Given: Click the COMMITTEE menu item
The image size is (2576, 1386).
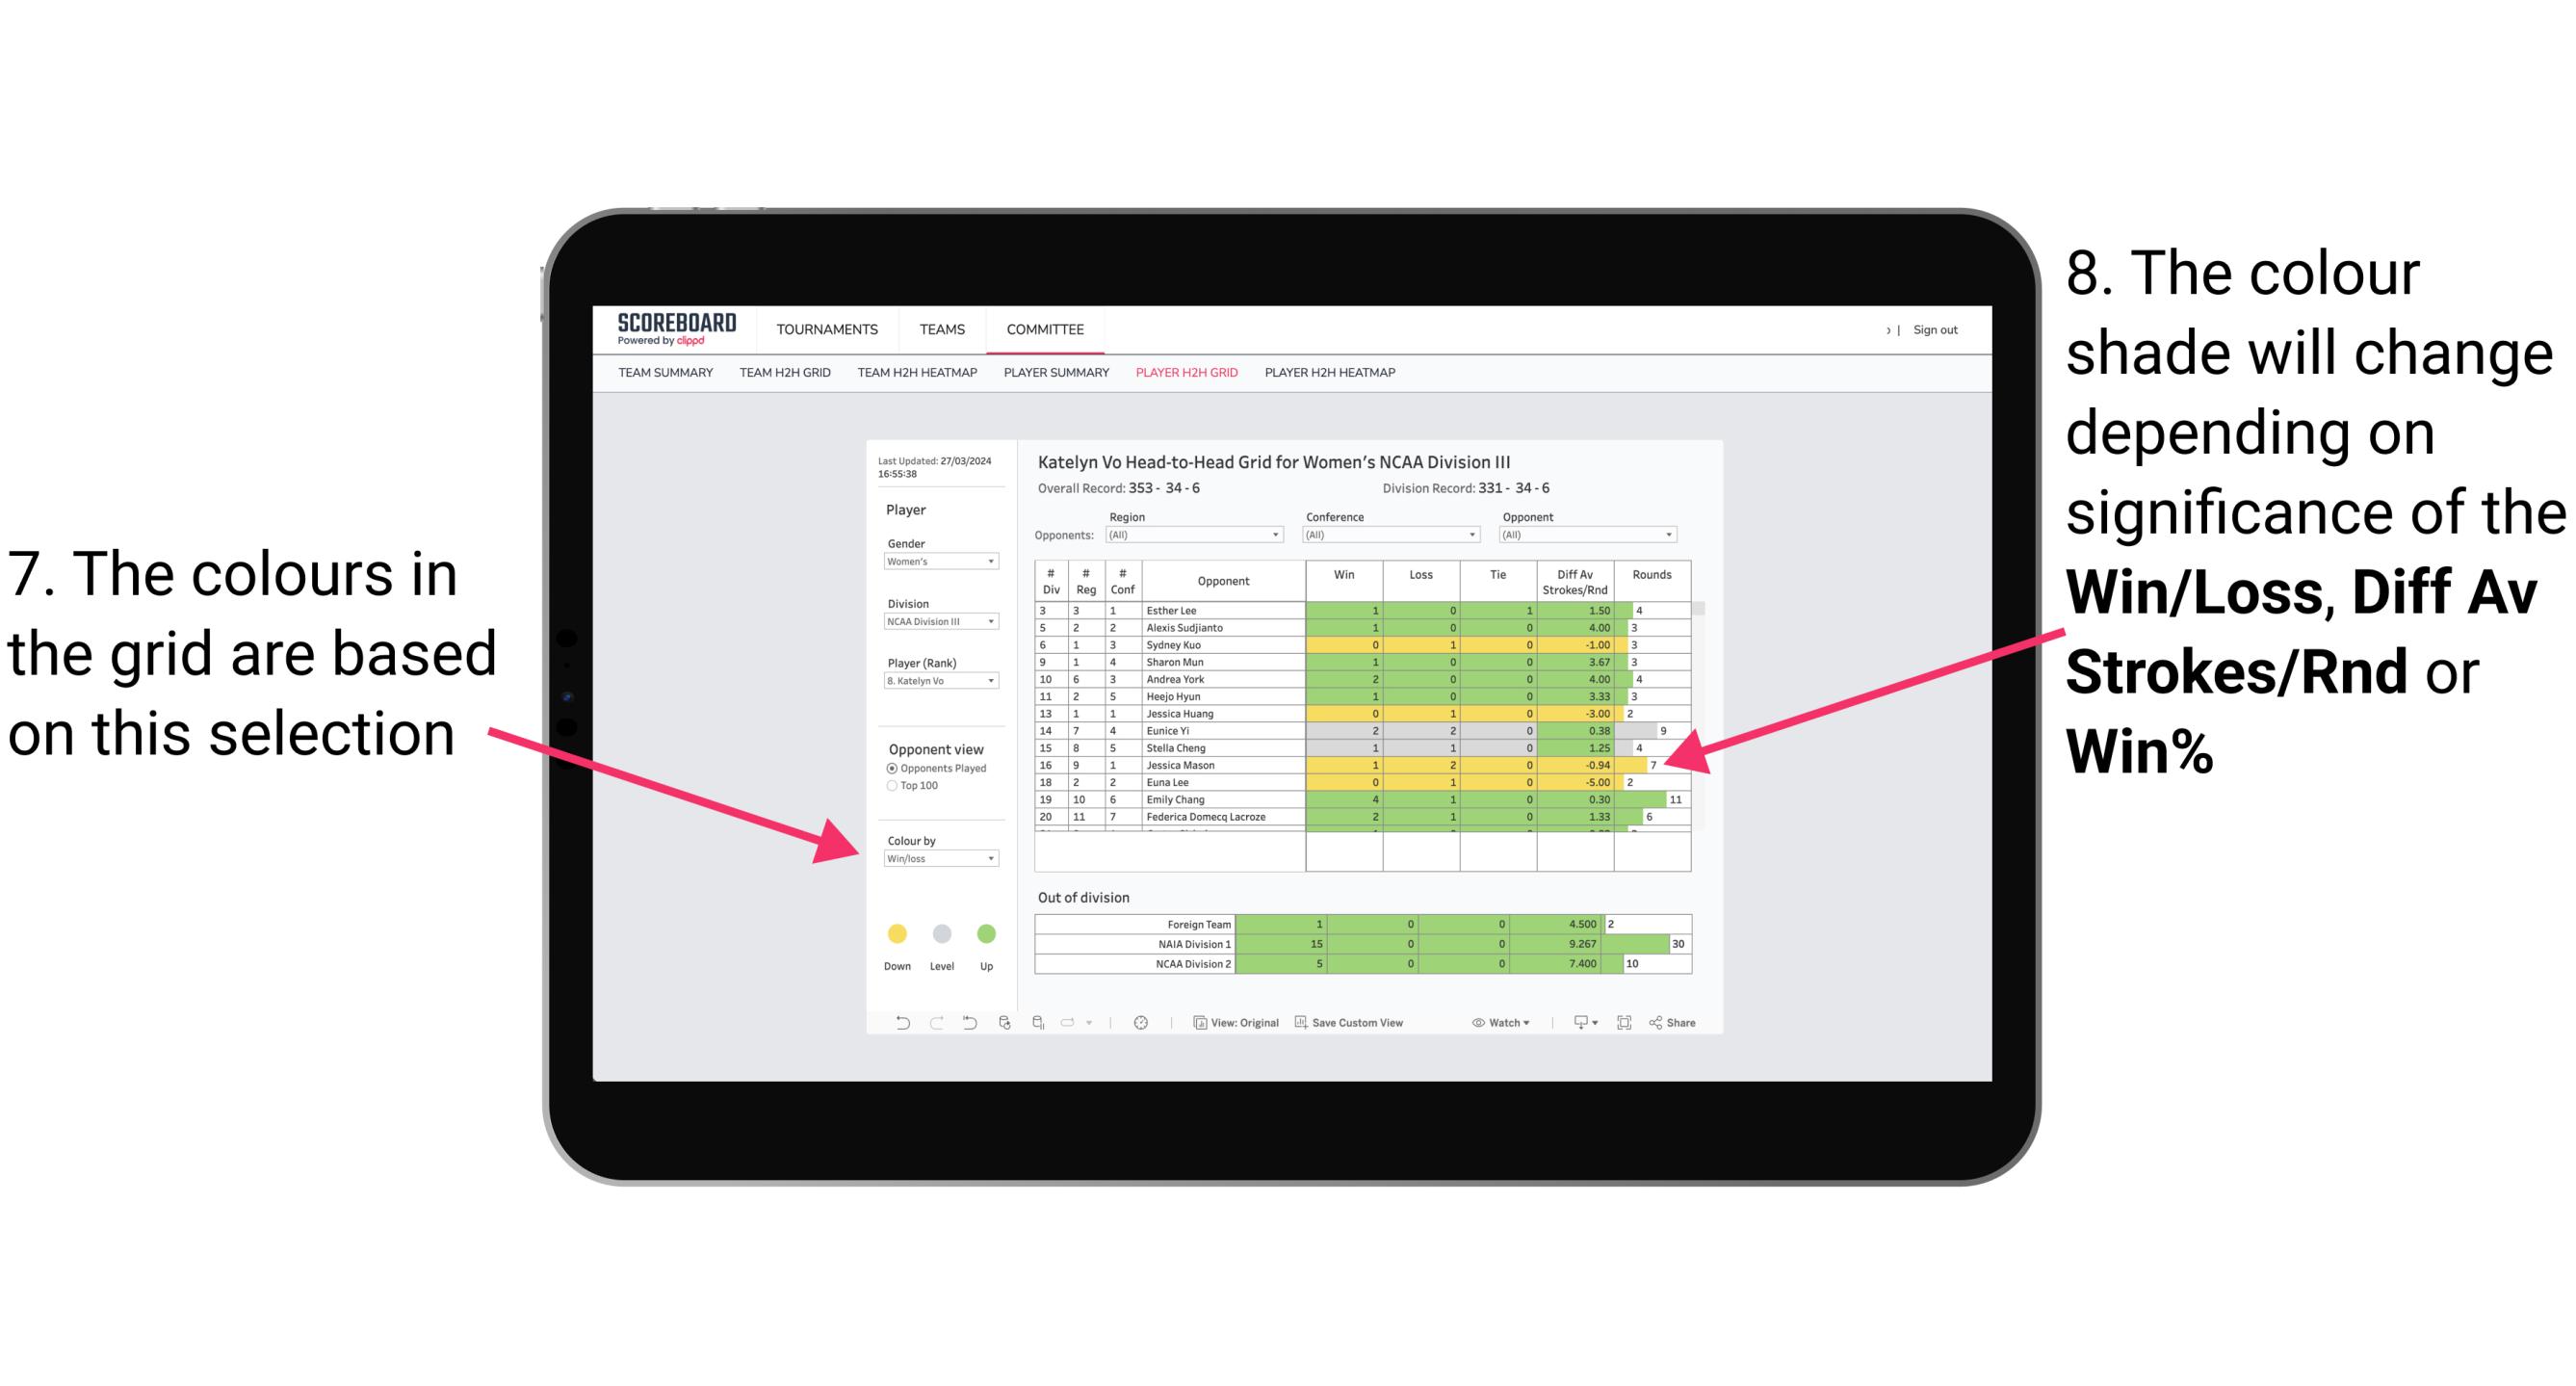Looking at the screenshot, I should pyautogui.click(x=1046, y=329).
